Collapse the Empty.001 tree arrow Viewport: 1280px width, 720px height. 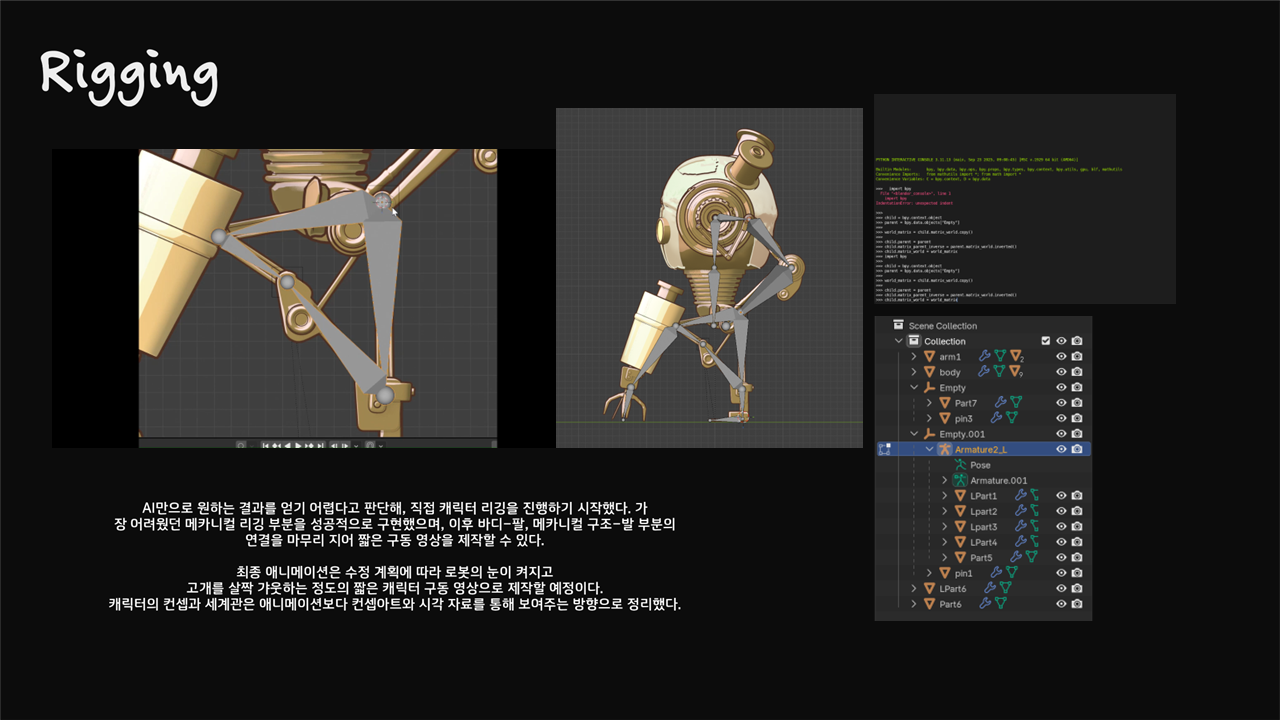pyautogui.click(x=914, y=434)
